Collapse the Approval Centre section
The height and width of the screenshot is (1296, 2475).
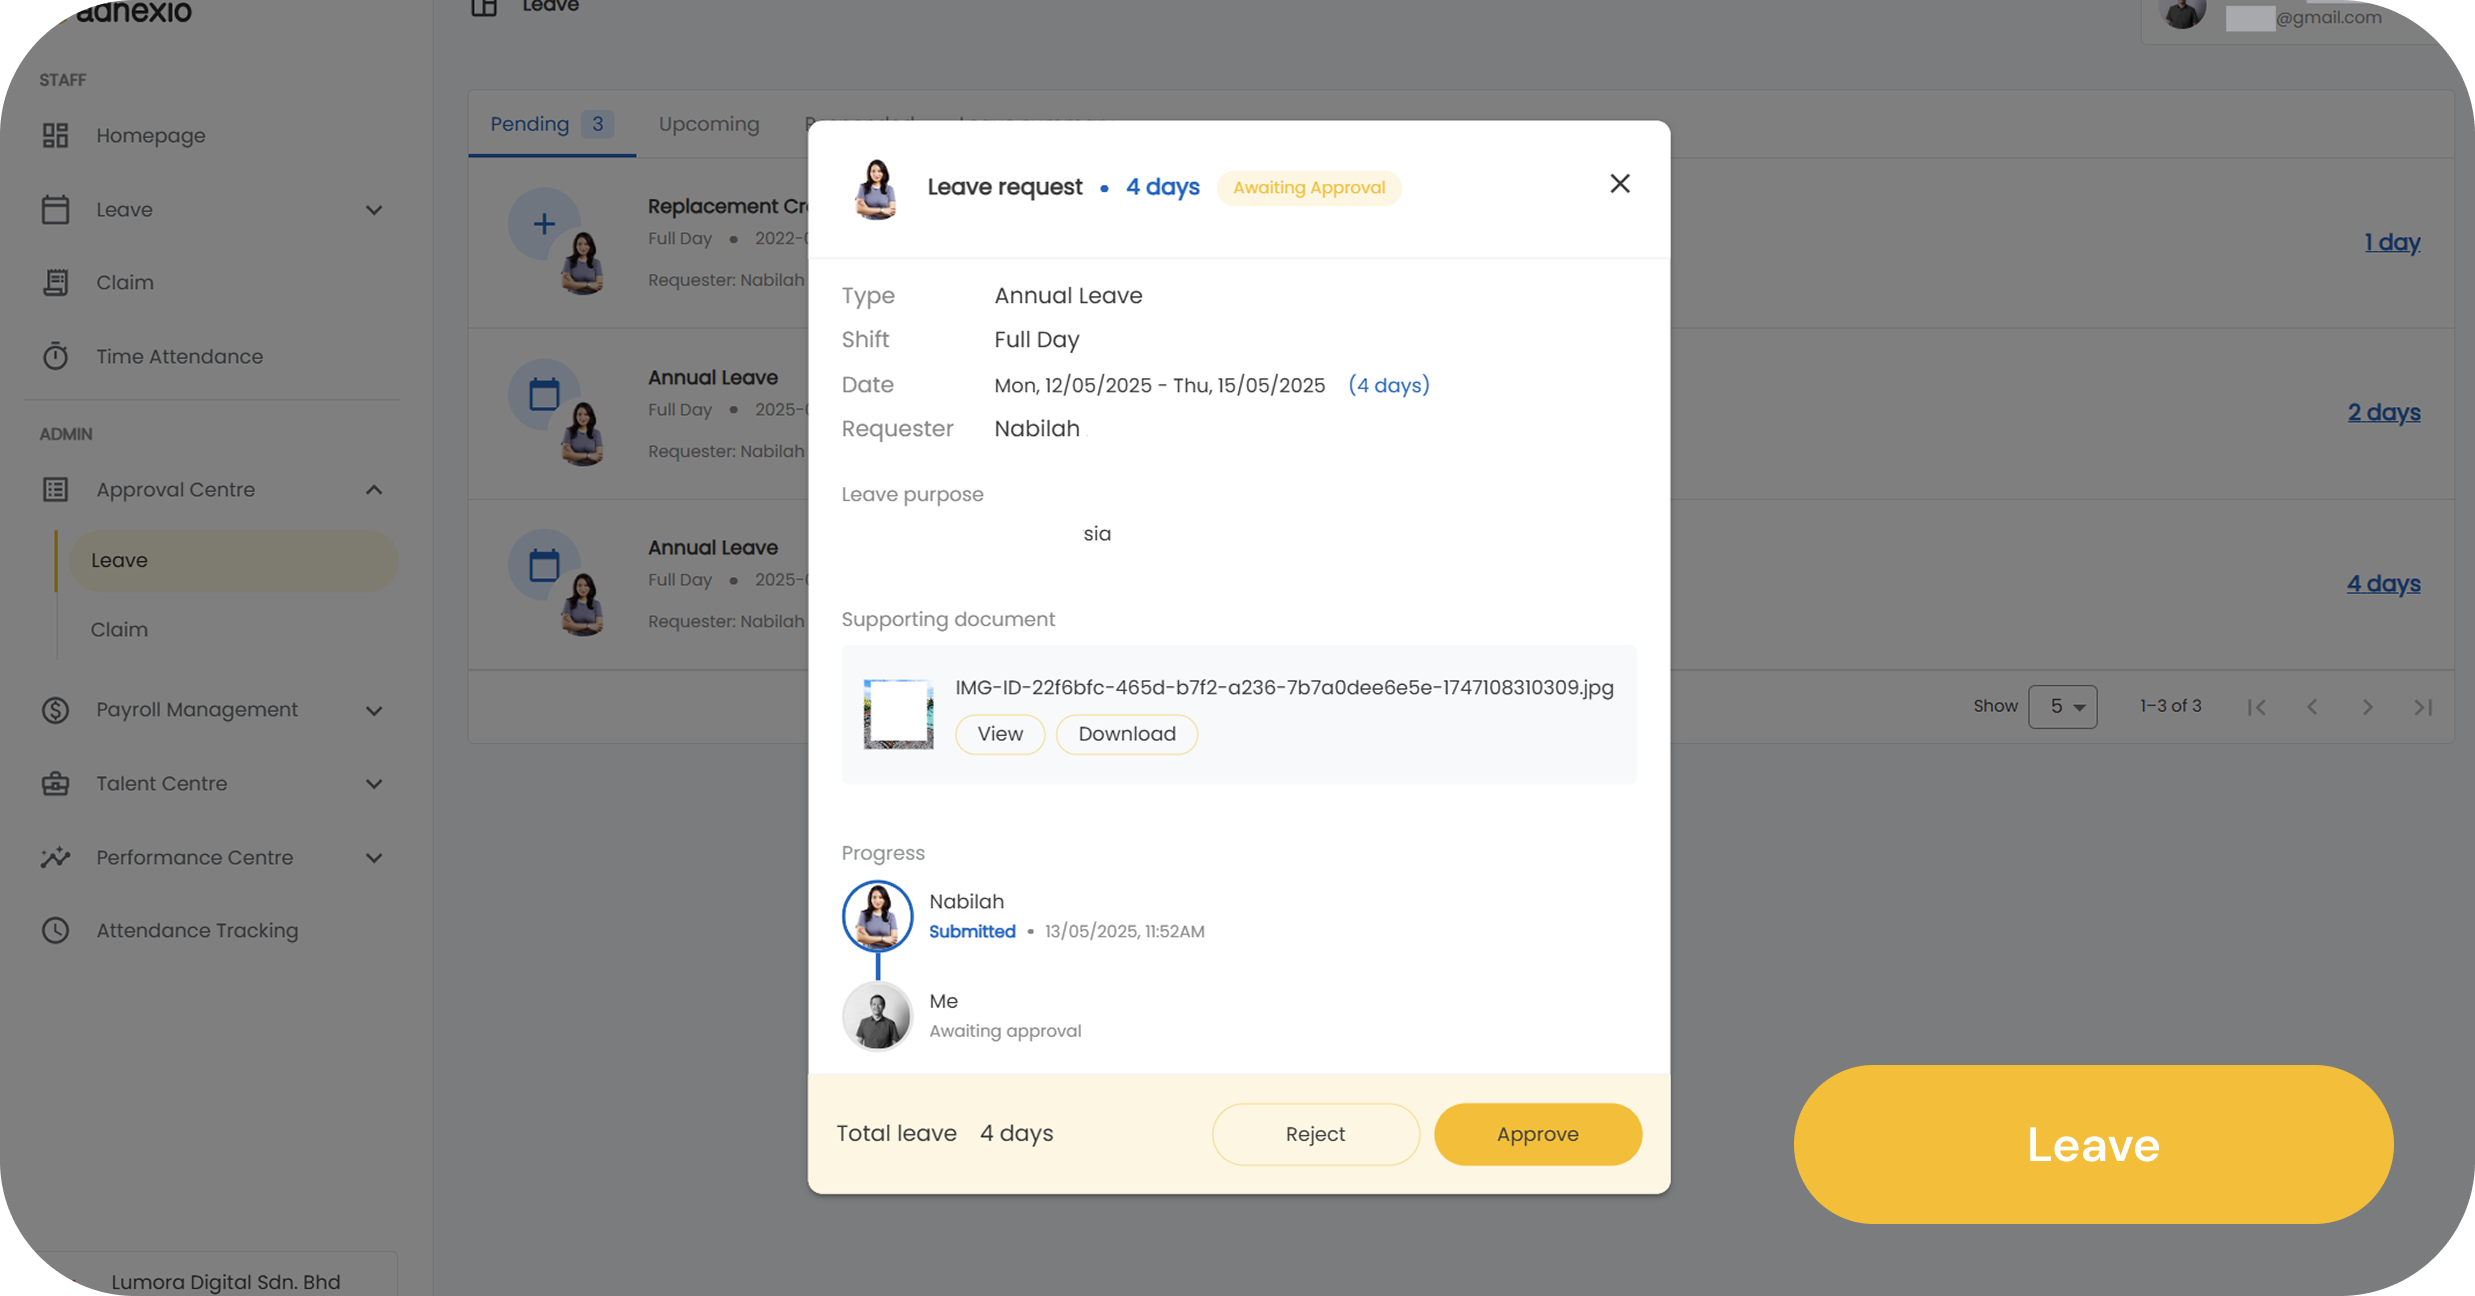pyautogui.click(x=374, y=490)
